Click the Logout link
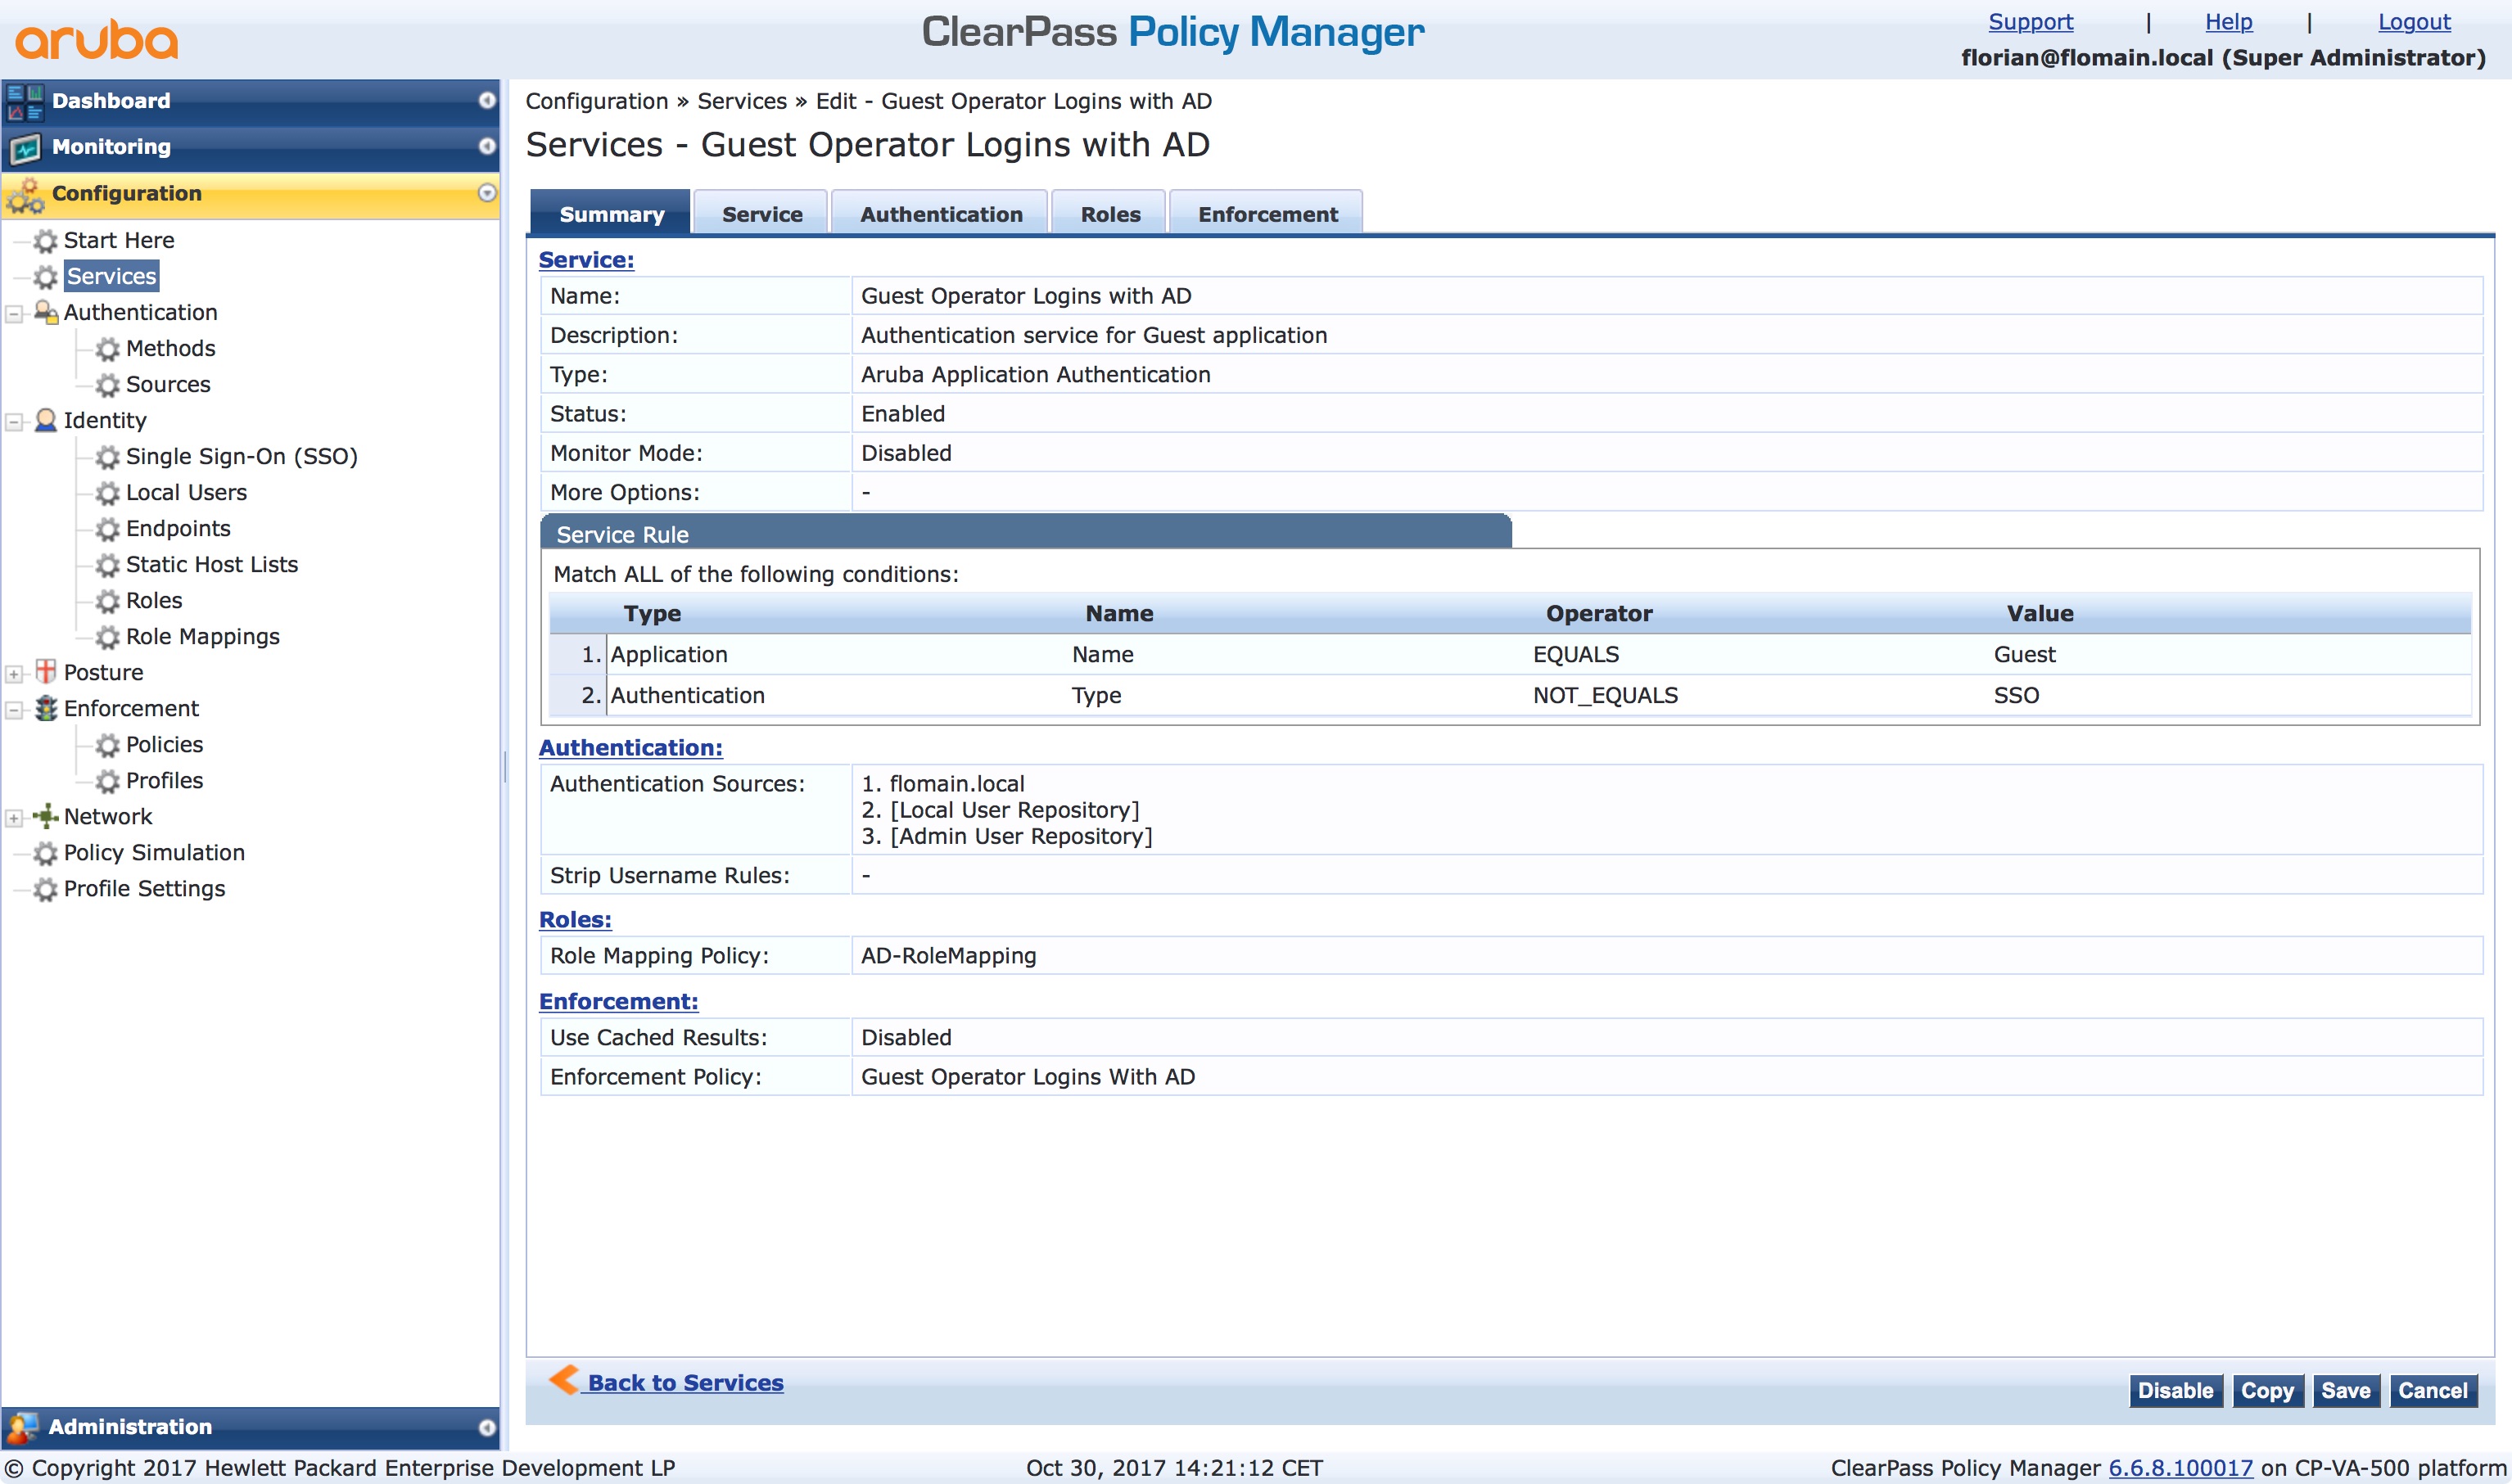 click(x=2414, y=22)
